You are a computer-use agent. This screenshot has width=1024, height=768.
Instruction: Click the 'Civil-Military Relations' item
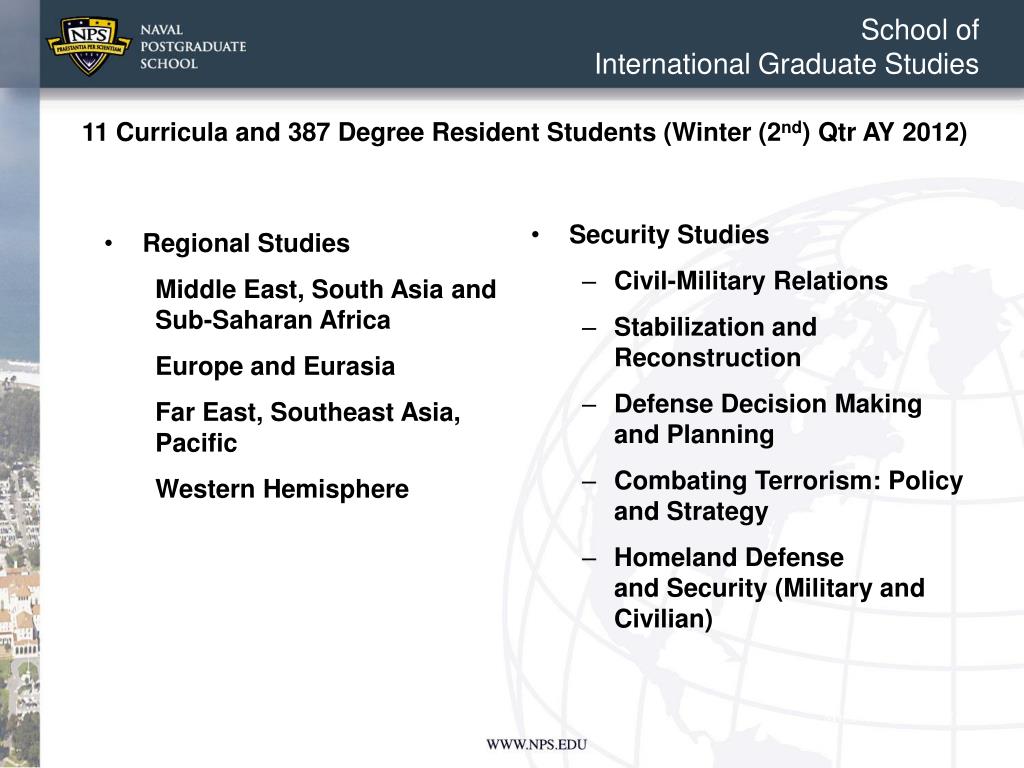point(751,281)
